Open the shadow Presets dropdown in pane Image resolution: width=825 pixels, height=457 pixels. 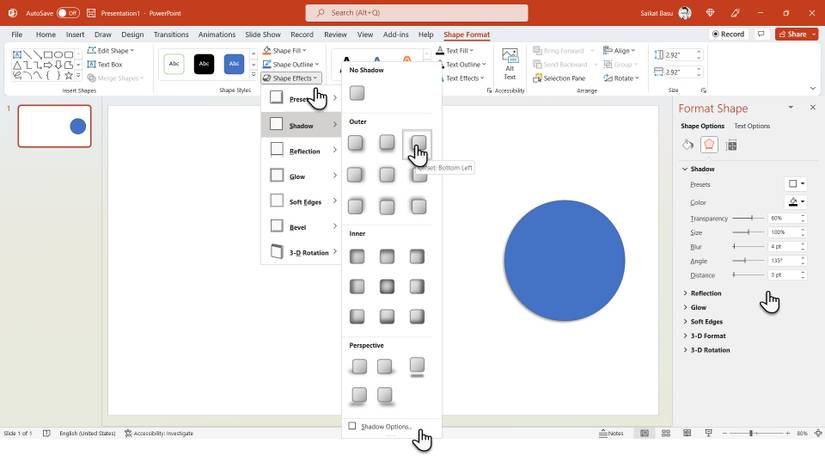(796, 184)
